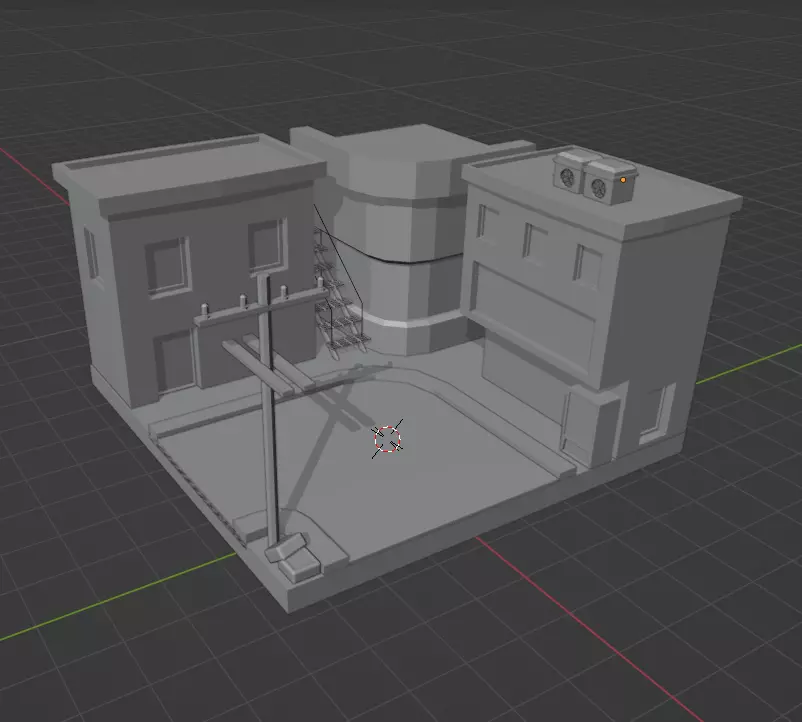Image resolution: width=802 pixels, height=722 pixels.
Task: Select the upper crossarm with insulators on the pole
Action: coord(258,306)
